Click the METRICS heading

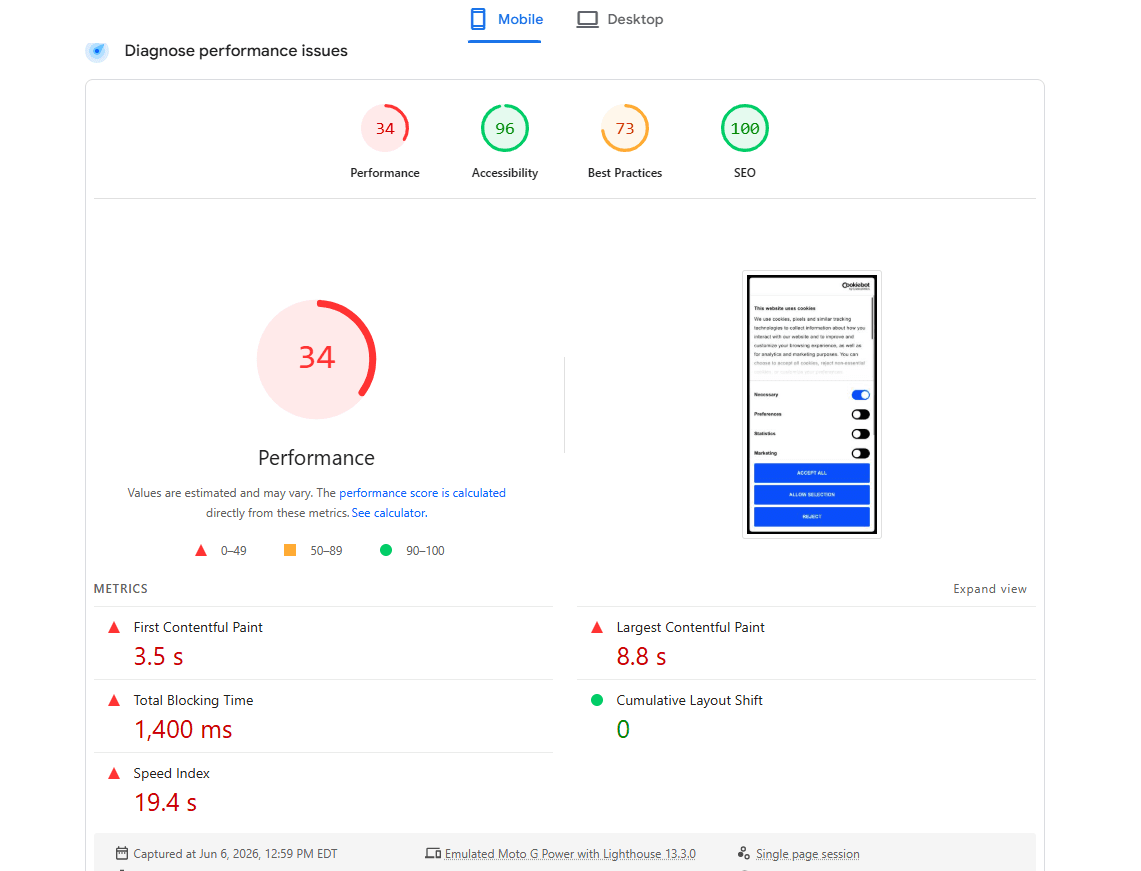pos(121,589)
